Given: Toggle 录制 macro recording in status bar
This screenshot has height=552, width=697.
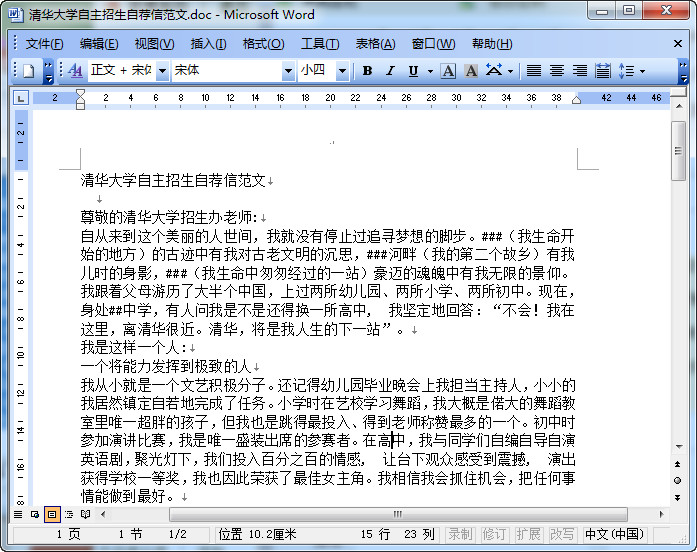Looking at the screenshot, I should [x=460, y=534].
